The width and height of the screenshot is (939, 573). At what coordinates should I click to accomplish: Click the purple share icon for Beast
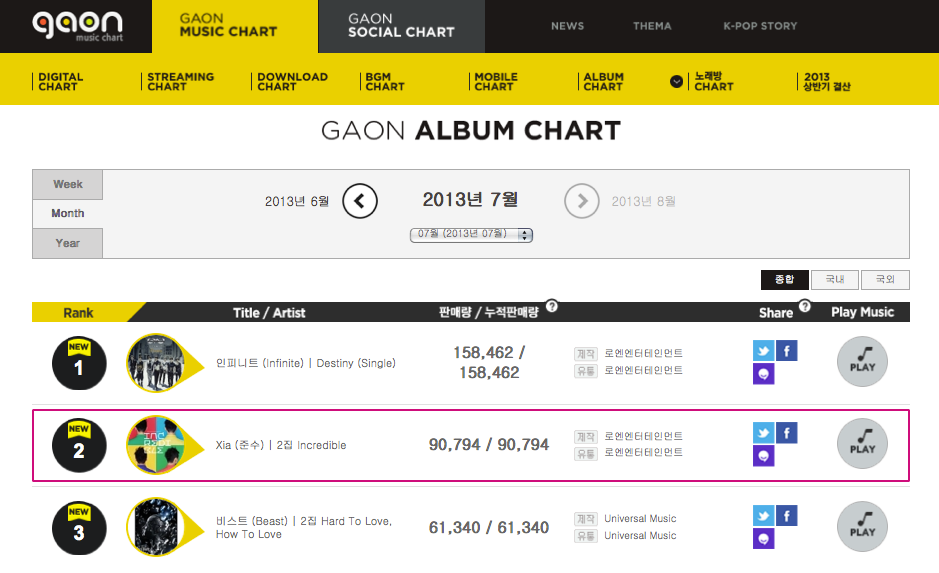(763, 540)
